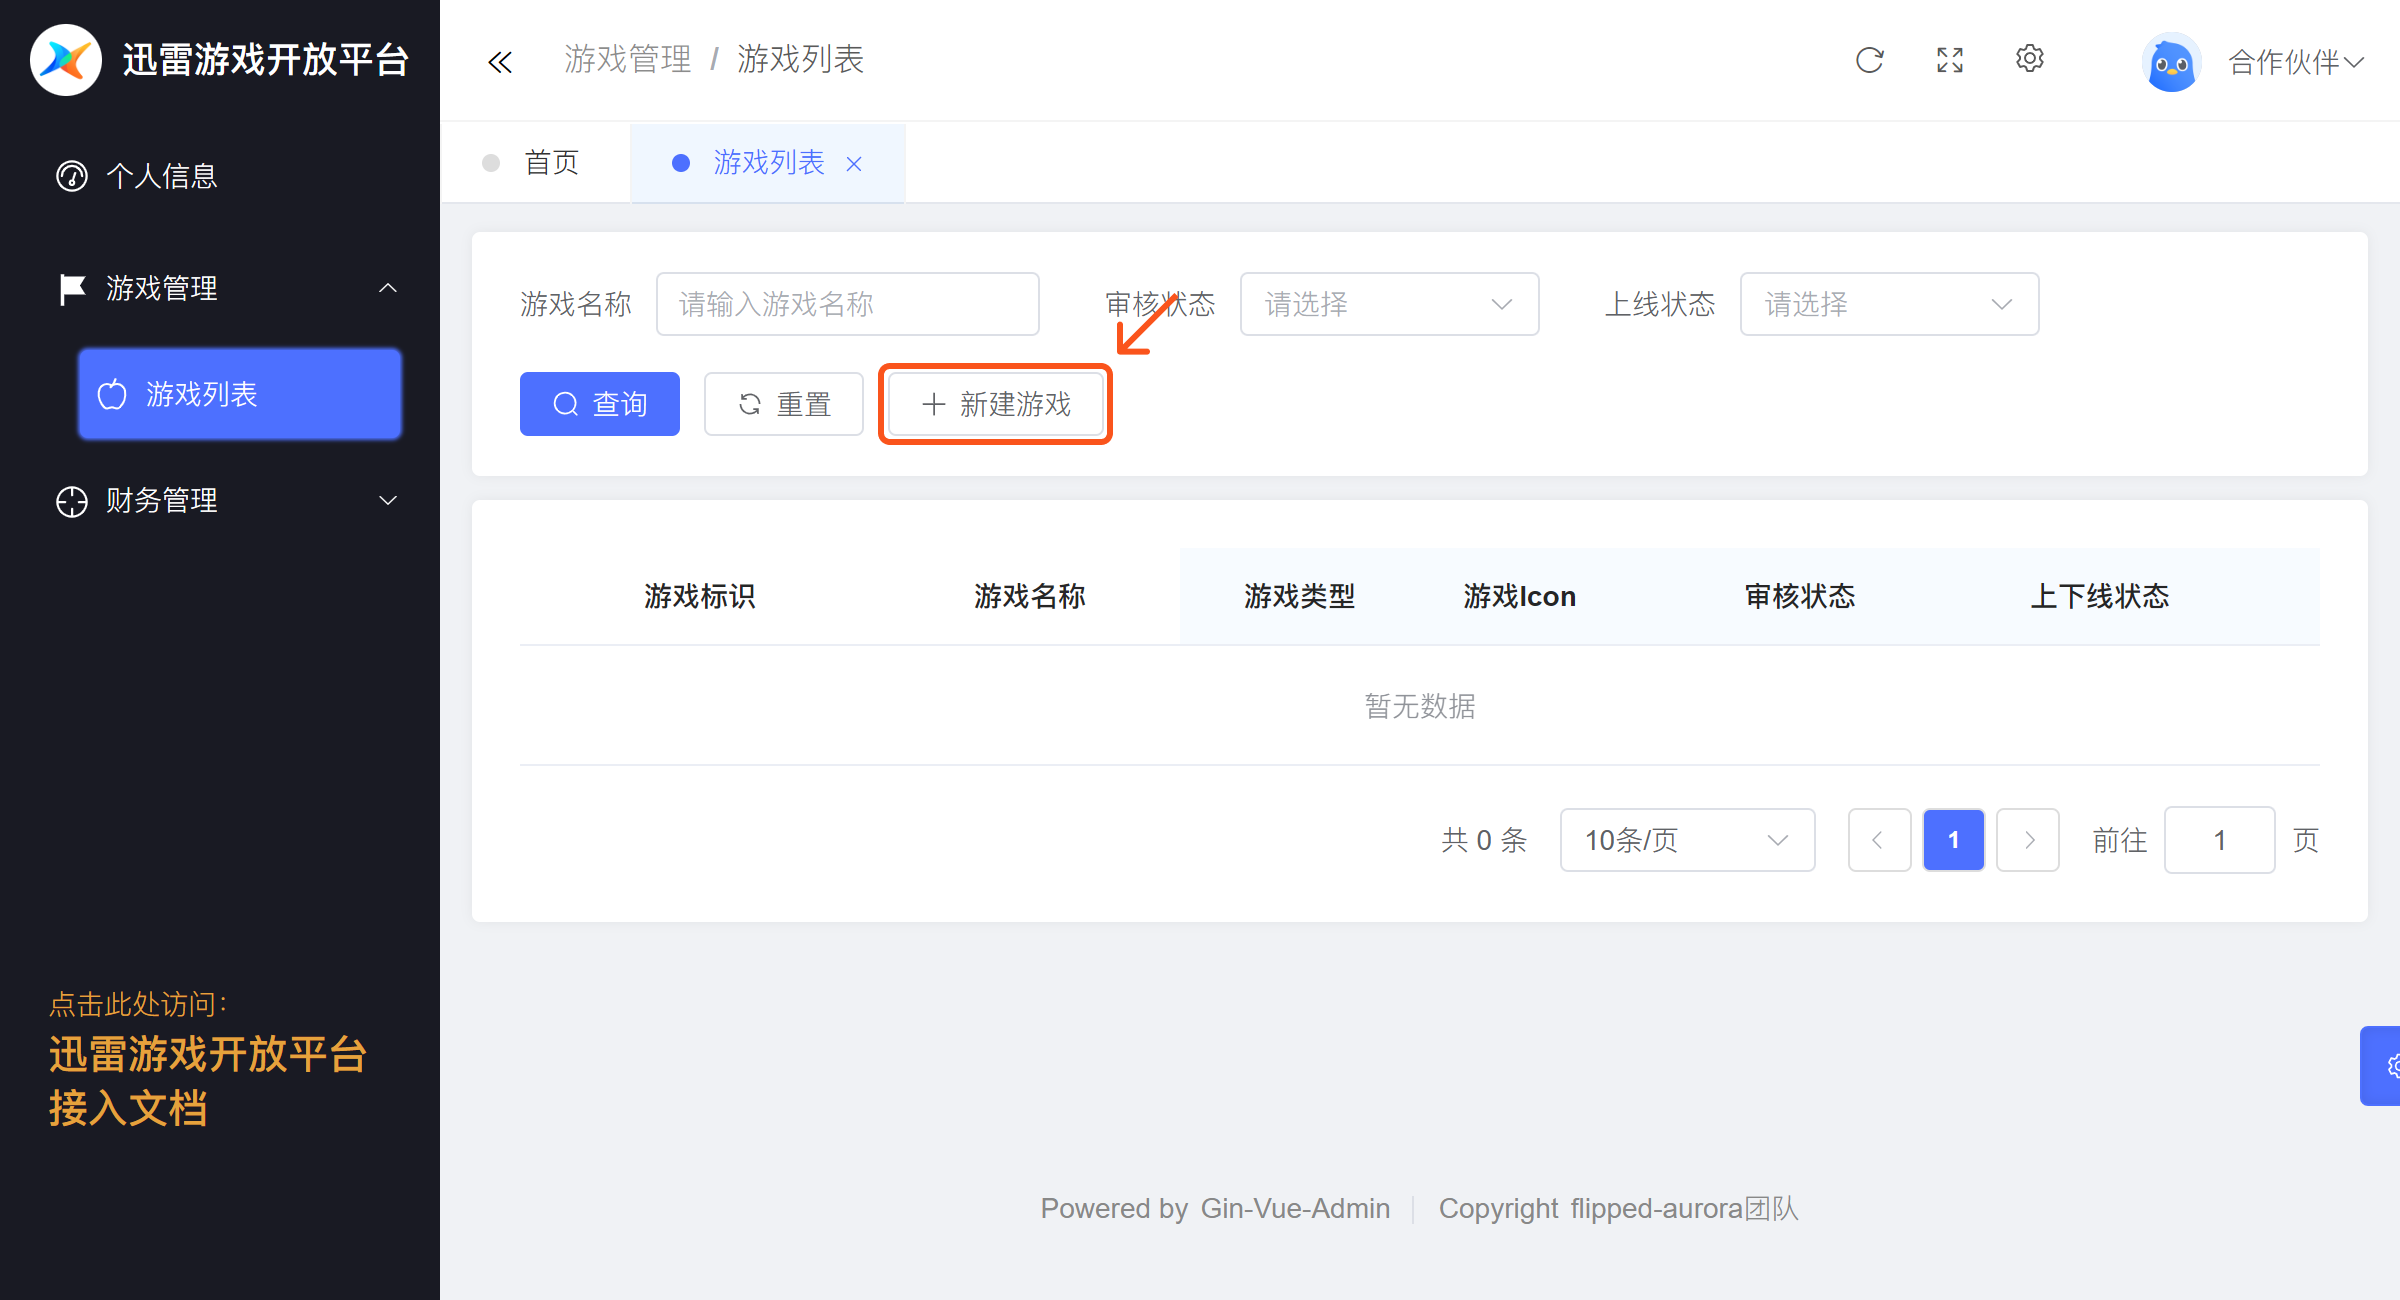
Task: Focus the 前往 page jump input
Action: [x=2220, y=840]
